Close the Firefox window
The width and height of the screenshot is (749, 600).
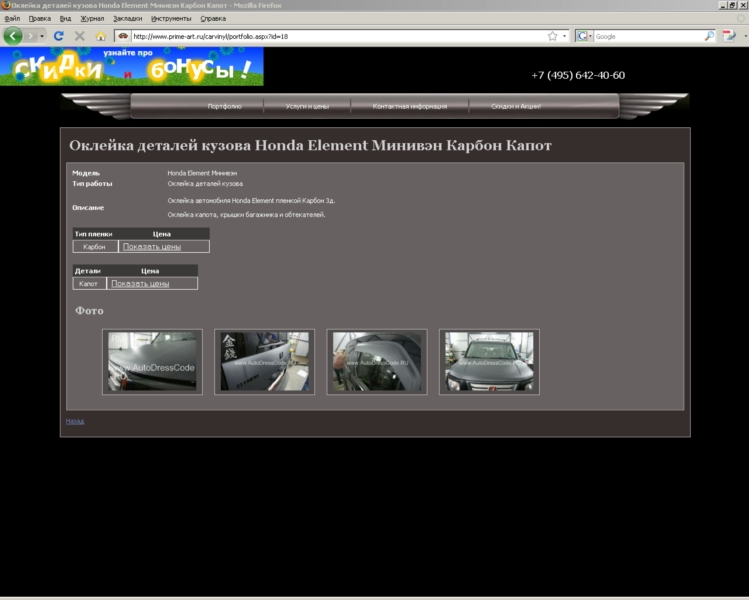743,5
